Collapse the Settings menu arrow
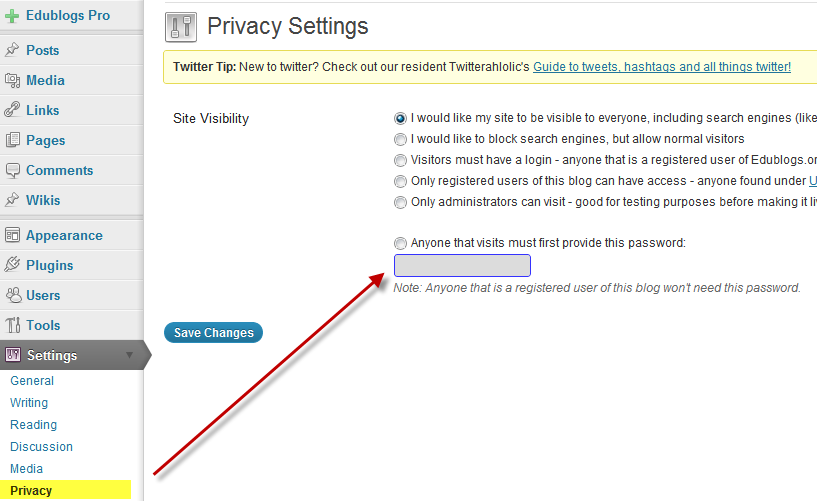Viewport: 817px width, 501px height. tap(129, 355)
